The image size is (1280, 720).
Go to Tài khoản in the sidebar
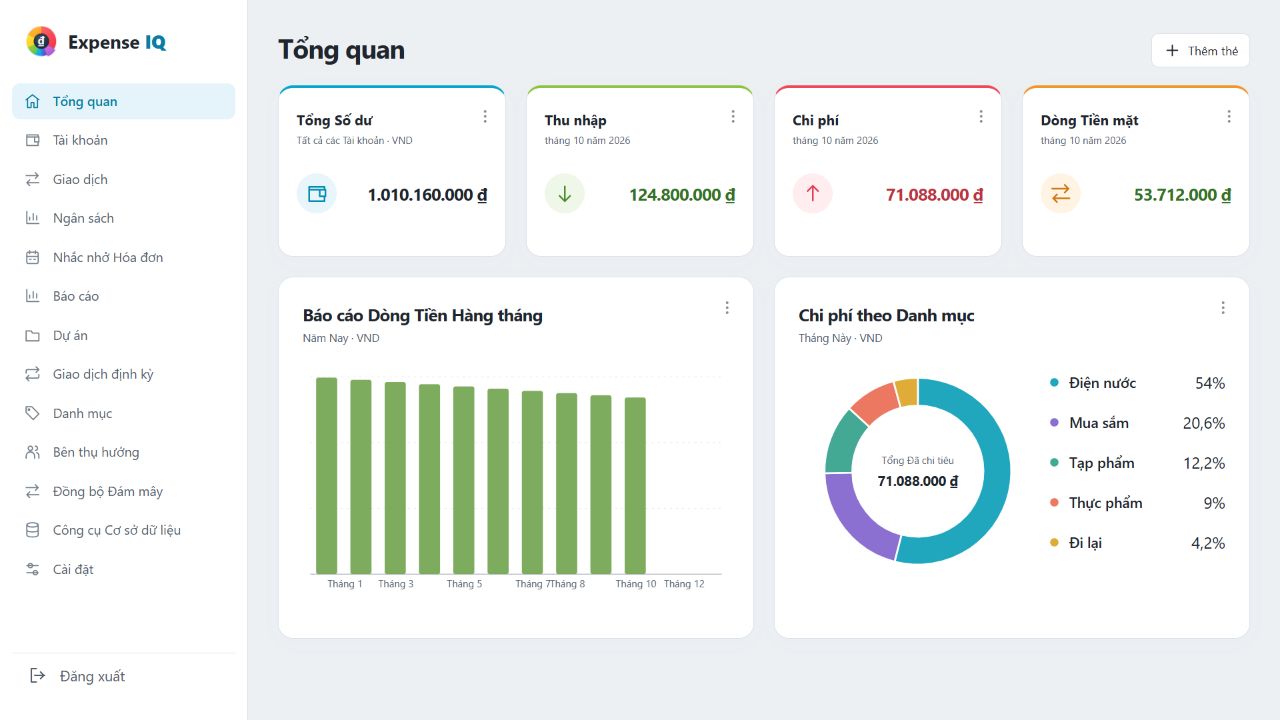(x=124, y=140)
